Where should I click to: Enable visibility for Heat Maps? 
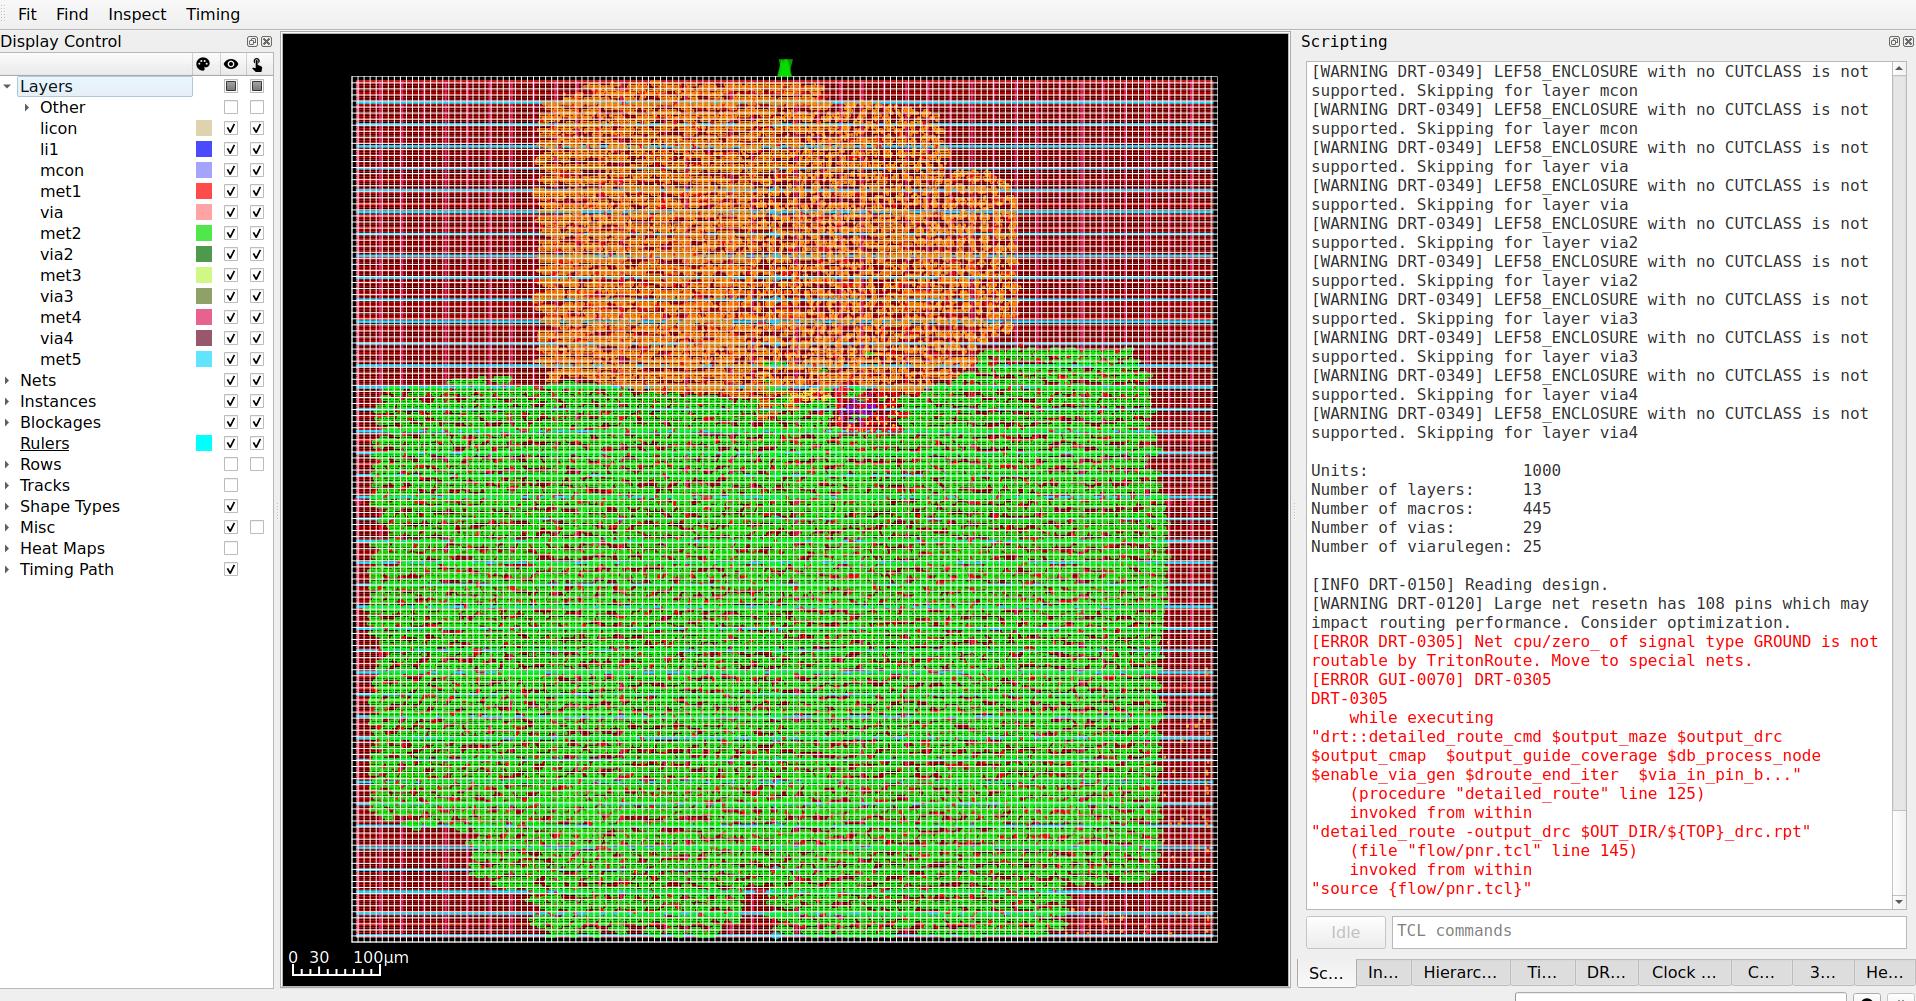point(231,548)
